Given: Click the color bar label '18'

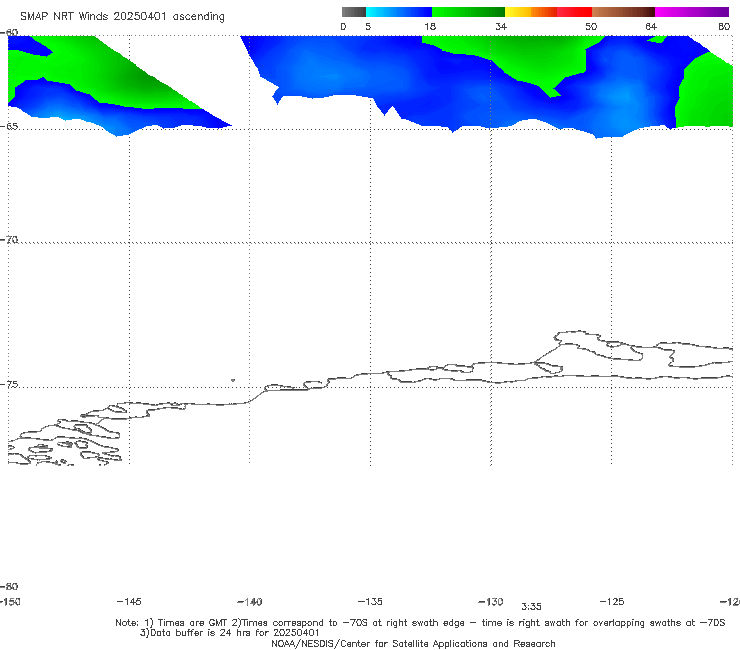Looking at the screenshot, I should click(x=430, y=26).
